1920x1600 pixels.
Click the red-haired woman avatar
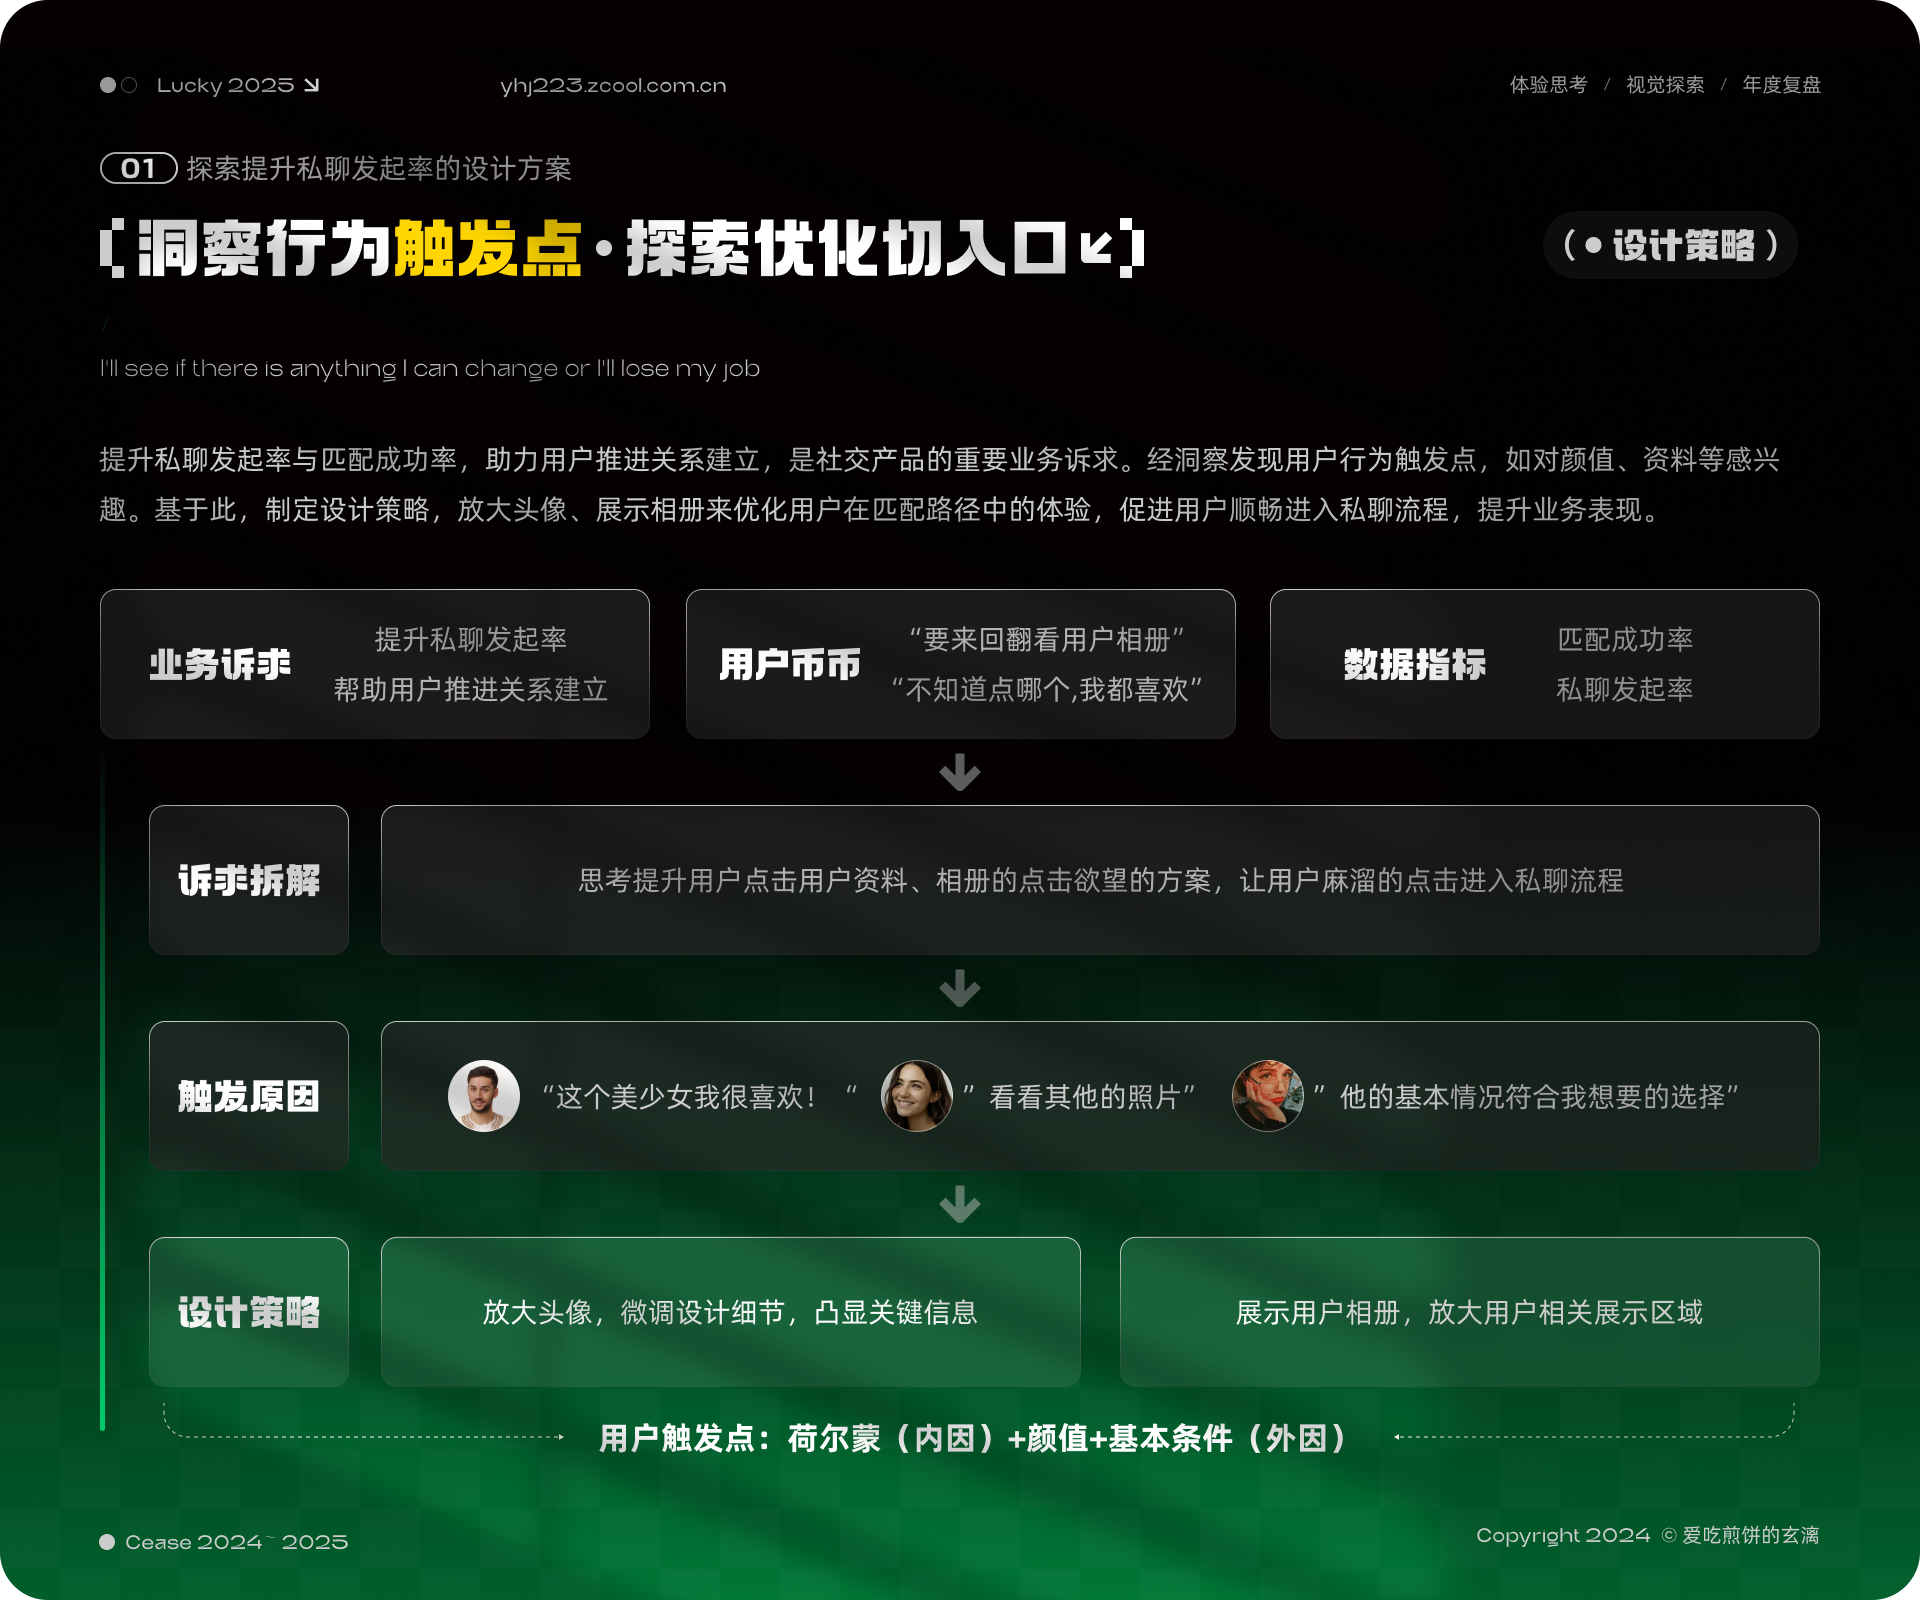click(1267, 1096)
